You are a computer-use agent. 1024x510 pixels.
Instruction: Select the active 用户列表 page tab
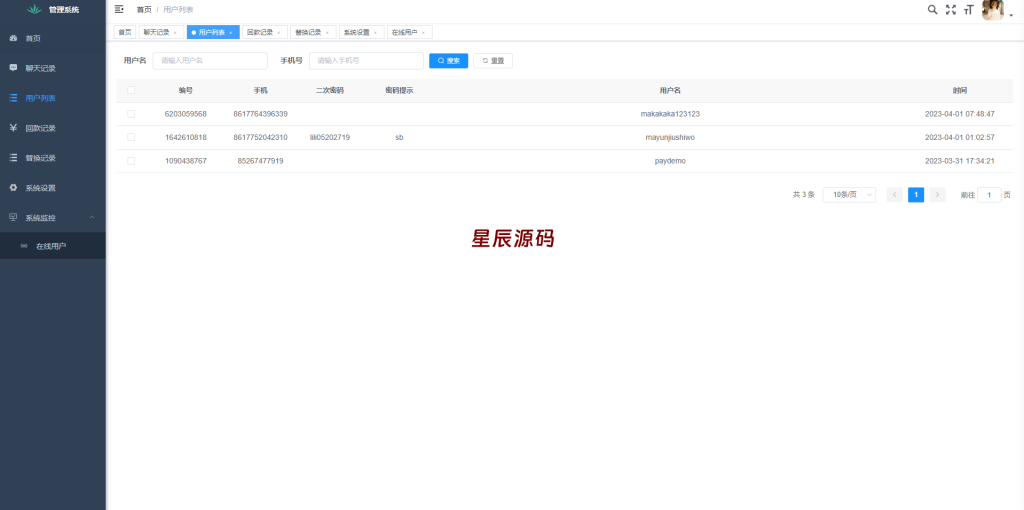coord(212,32)
